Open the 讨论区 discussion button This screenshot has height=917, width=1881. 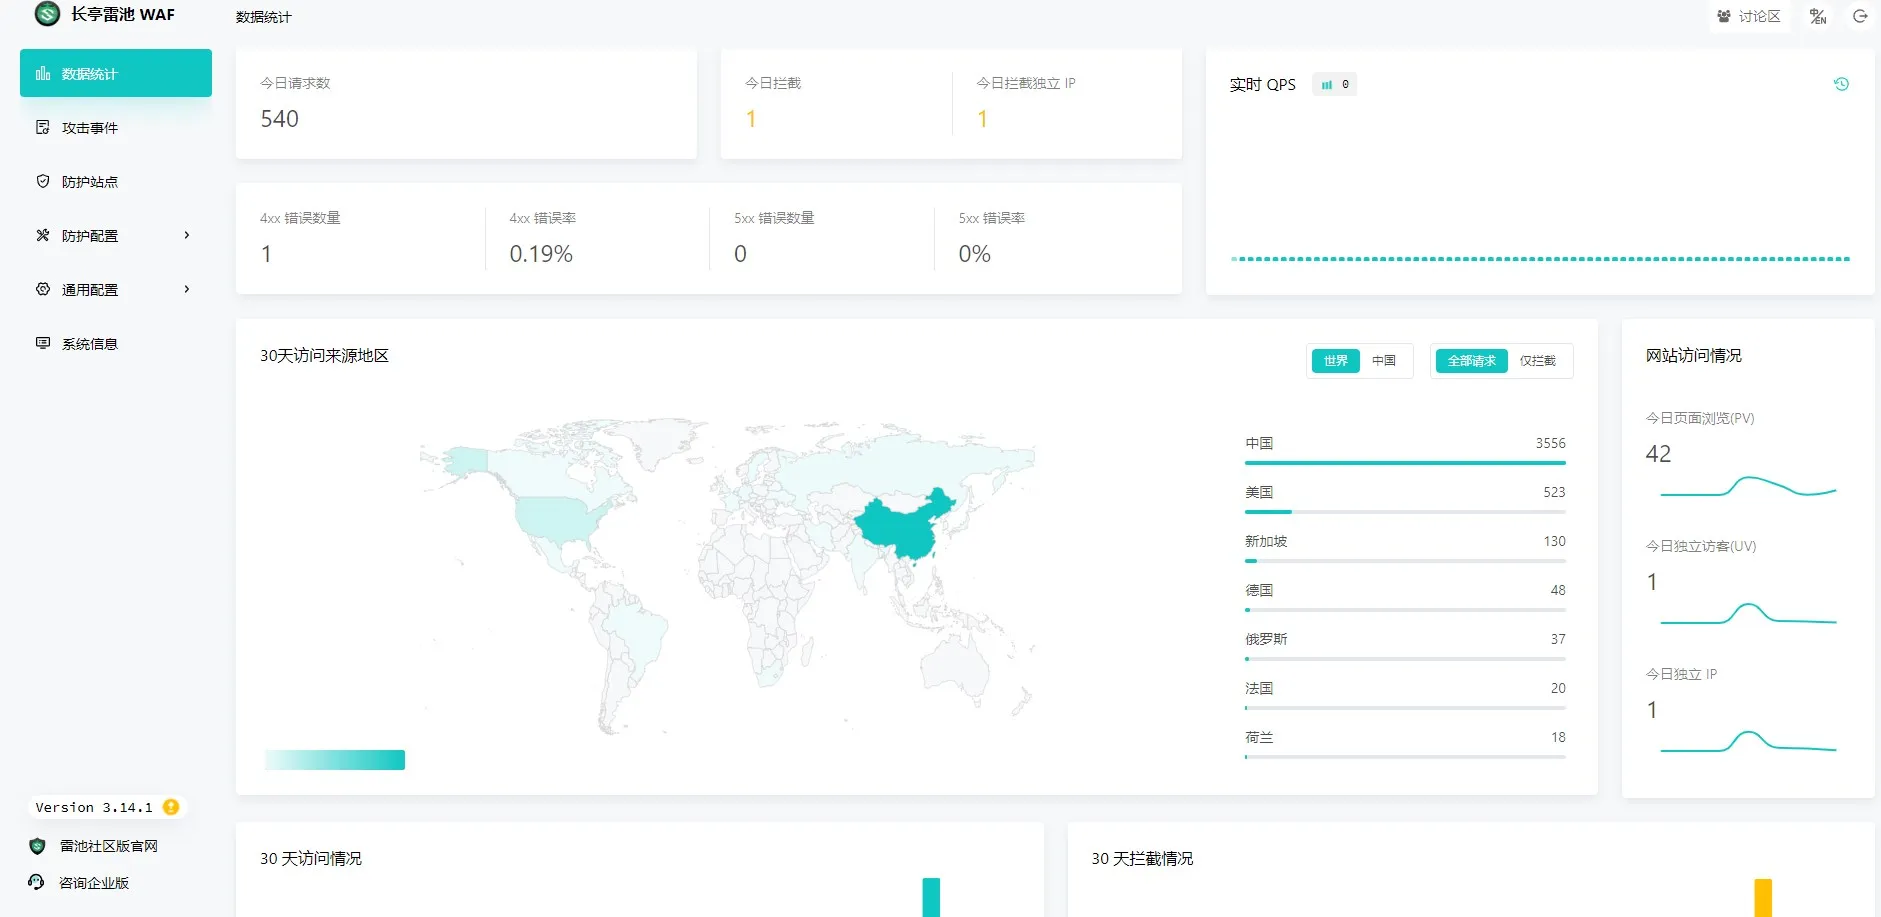[1749, 16]
